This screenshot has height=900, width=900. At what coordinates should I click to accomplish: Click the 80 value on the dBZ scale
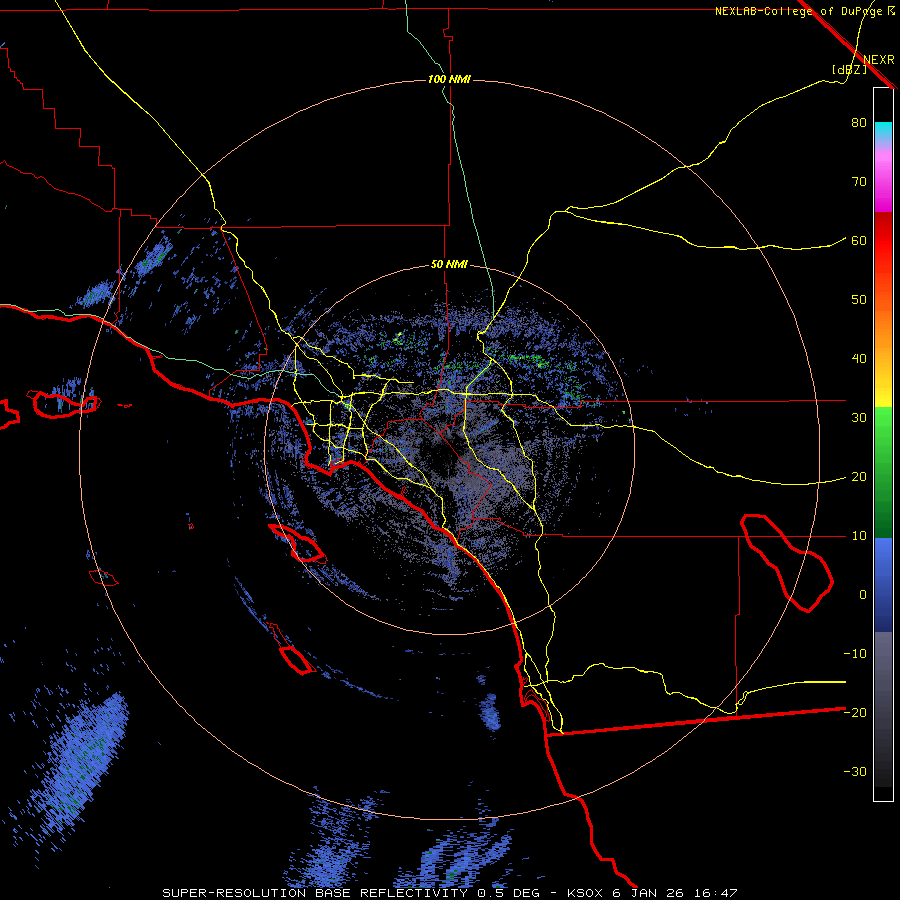point(859,123)
